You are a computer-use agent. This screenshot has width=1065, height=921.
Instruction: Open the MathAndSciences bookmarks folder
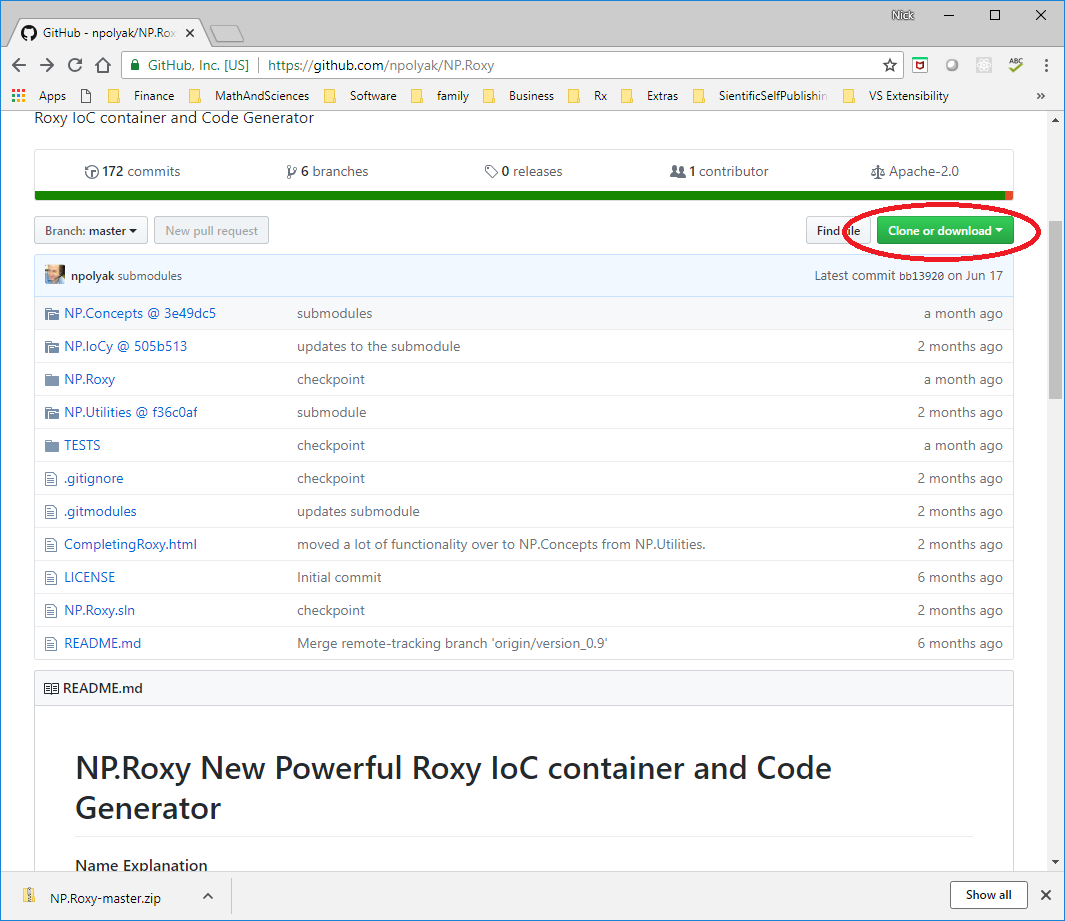point(249,96)
